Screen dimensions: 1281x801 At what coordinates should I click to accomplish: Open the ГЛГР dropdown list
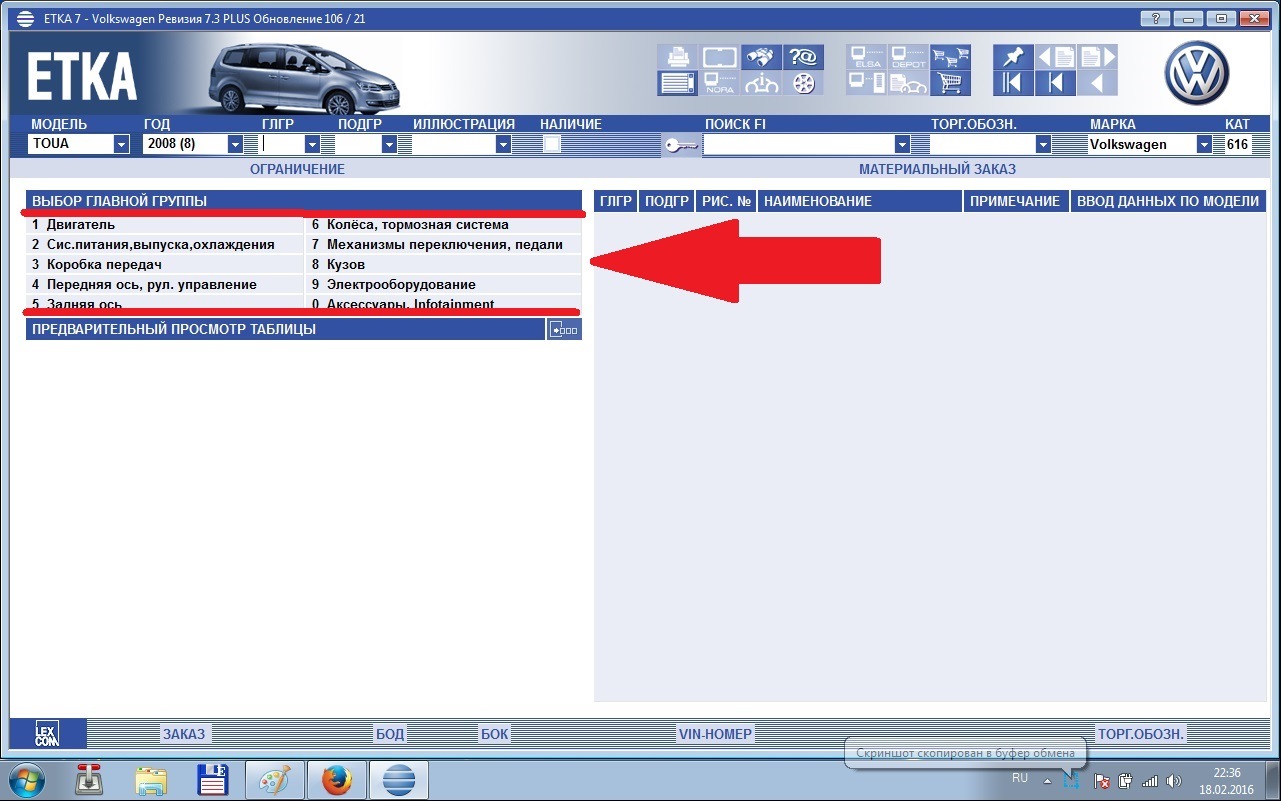point(312,144)
